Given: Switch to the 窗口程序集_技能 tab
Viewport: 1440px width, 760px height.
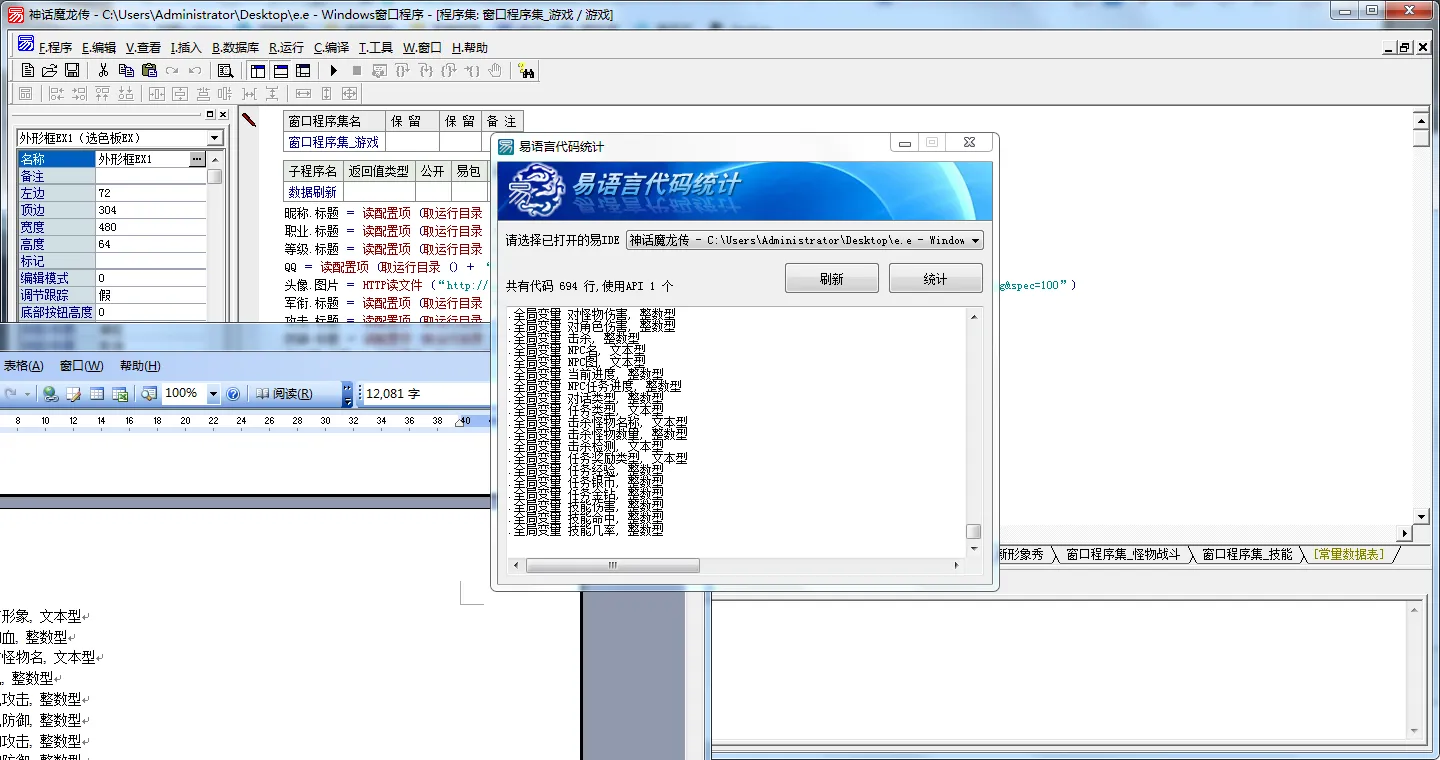Looking at the screenshot, I should coord(1246,554).
